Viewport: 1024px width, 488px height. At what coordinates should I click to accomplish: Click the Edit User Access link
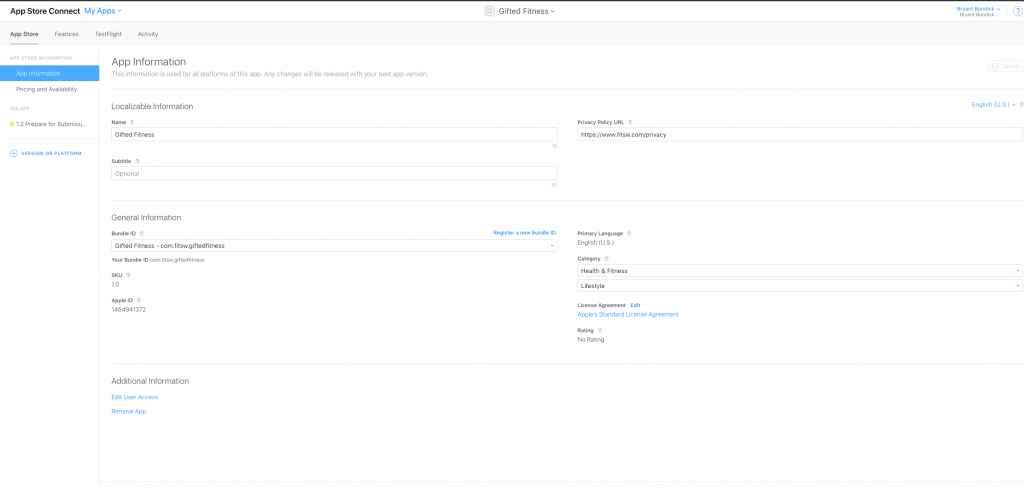tap(135, 397)
